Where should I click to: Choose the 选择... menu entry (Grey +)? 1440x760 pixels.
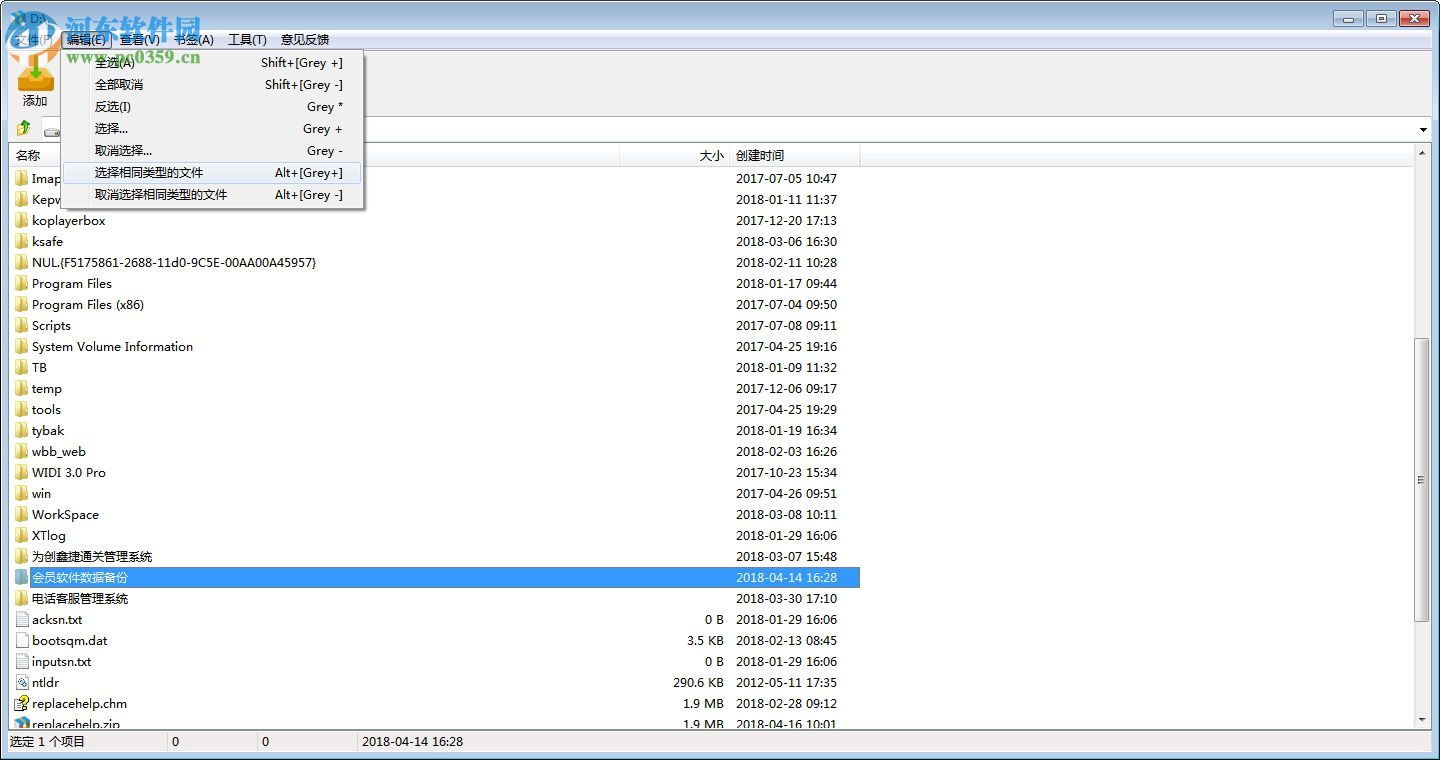click(x=212, y=128)
